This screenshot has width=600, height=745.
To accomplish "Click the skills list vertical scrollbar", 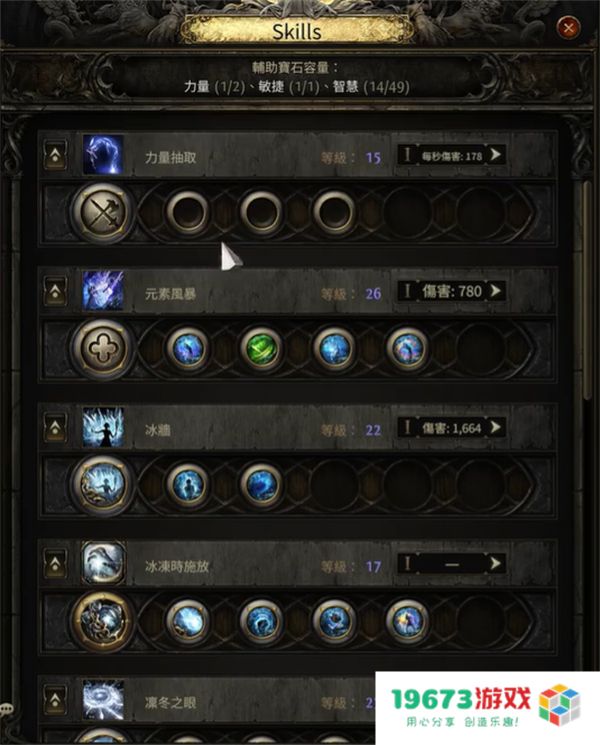I will point(588,290).
